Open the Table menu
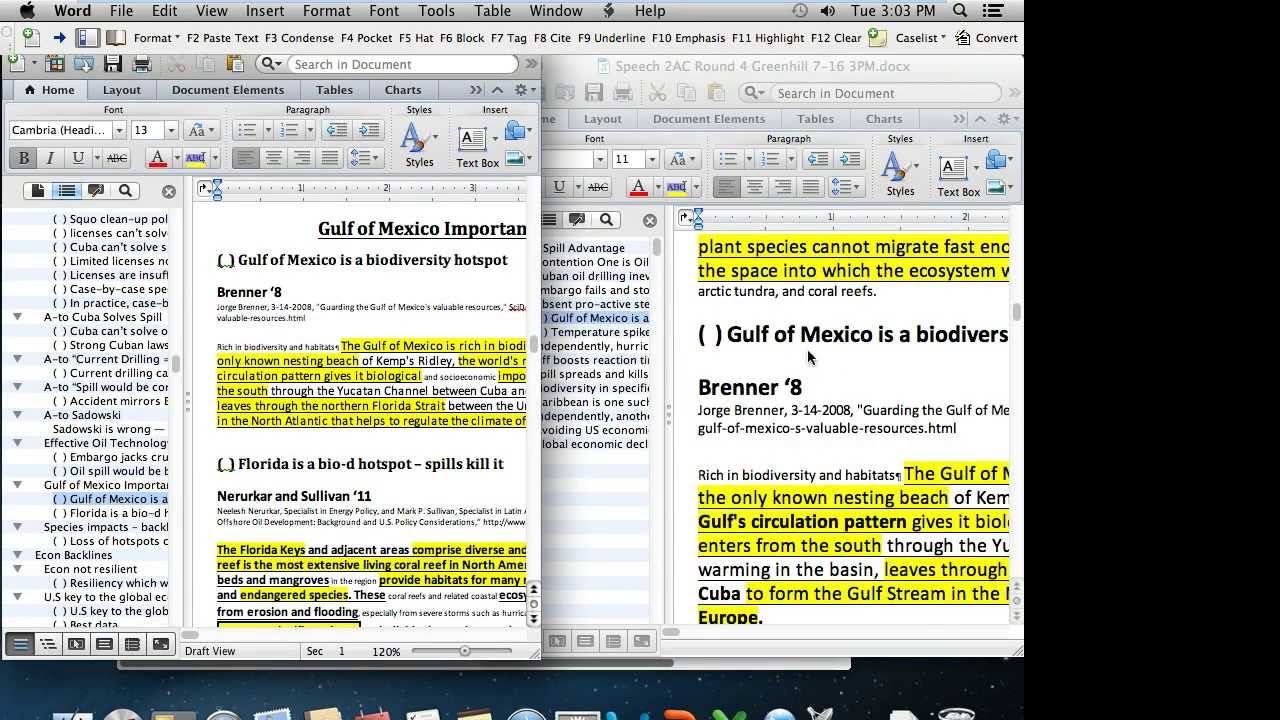This screenshot has height=720, width=1280. tap(492, 11)
